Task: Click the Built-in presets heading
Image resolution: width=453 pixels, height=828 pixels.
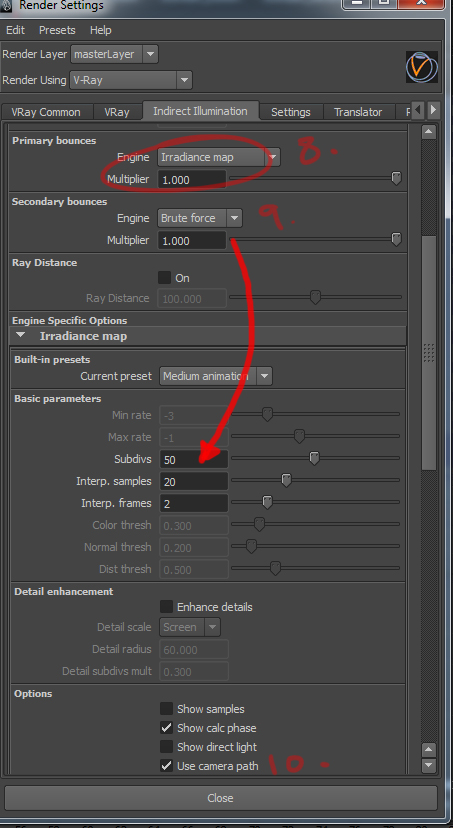Action: [52, 360]
